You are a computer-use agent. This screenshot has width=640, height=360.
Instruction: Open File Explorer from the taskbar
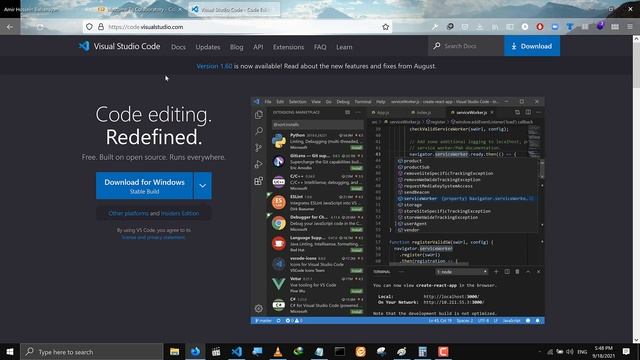pos(174,351)
